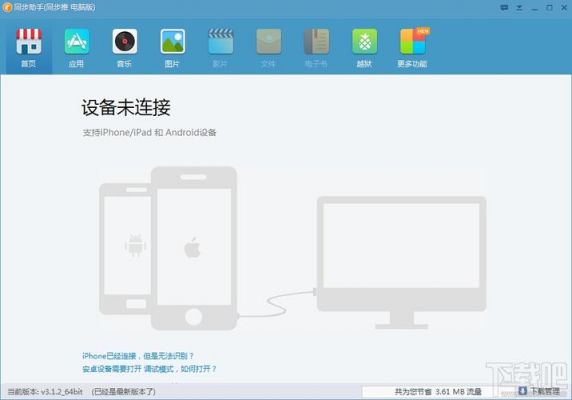
Task: Click the Android phone illustration
Action: tap(125, 249)
